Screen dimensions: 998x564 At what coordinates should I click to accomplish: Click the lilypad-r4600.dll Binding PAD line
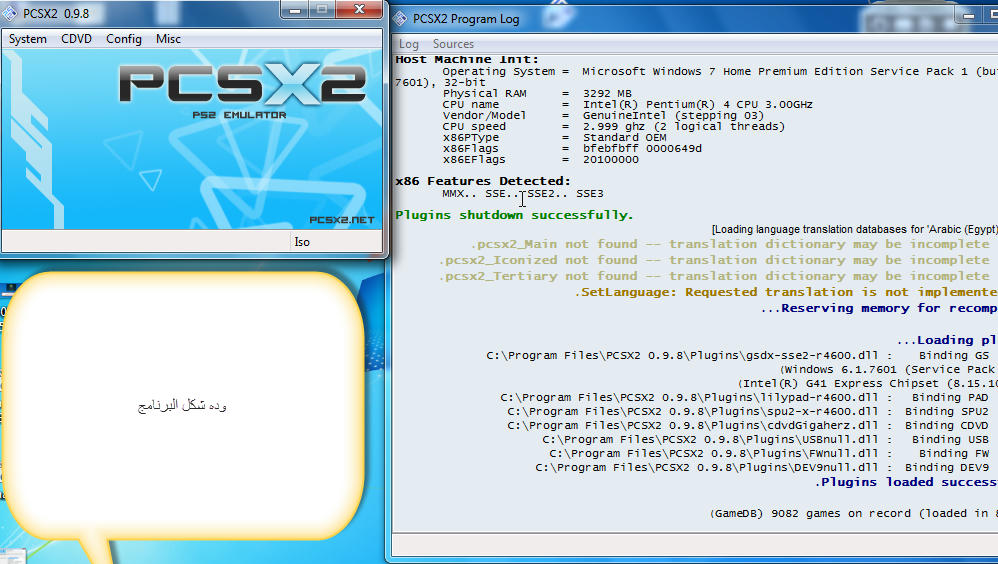(745, 398)
